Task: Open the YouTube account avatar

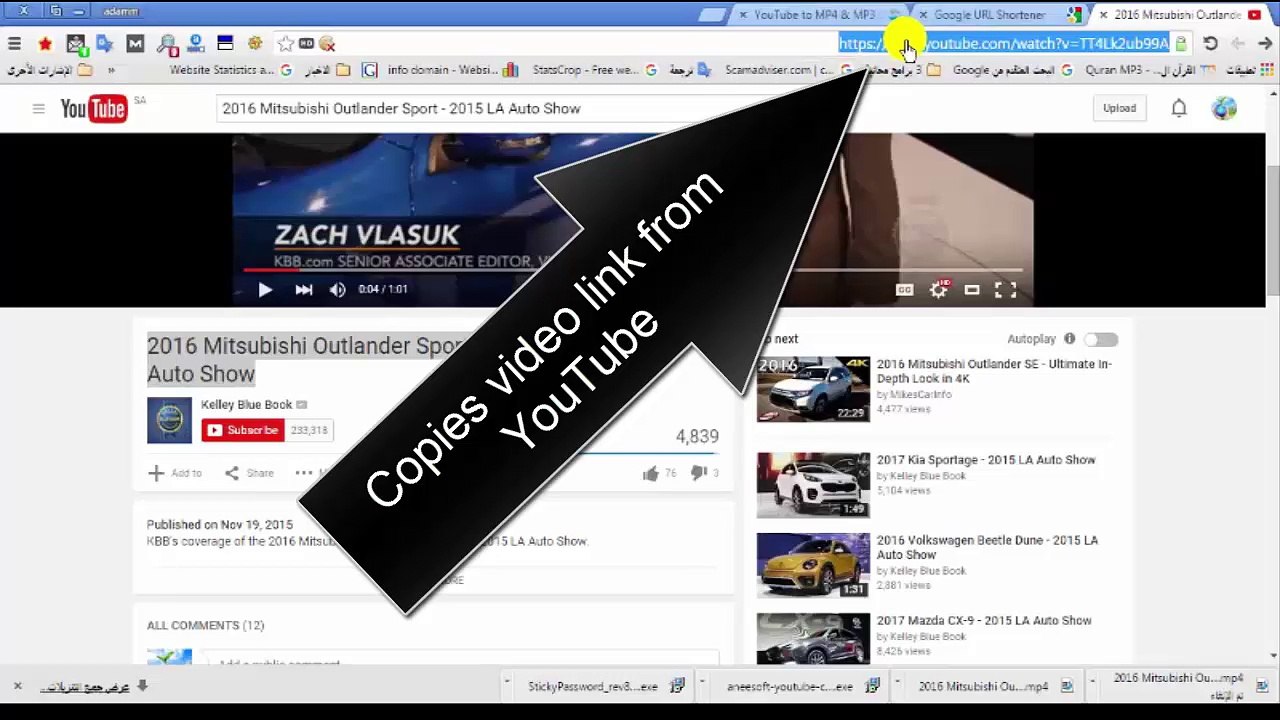Action: click(x=1224, y=108)
